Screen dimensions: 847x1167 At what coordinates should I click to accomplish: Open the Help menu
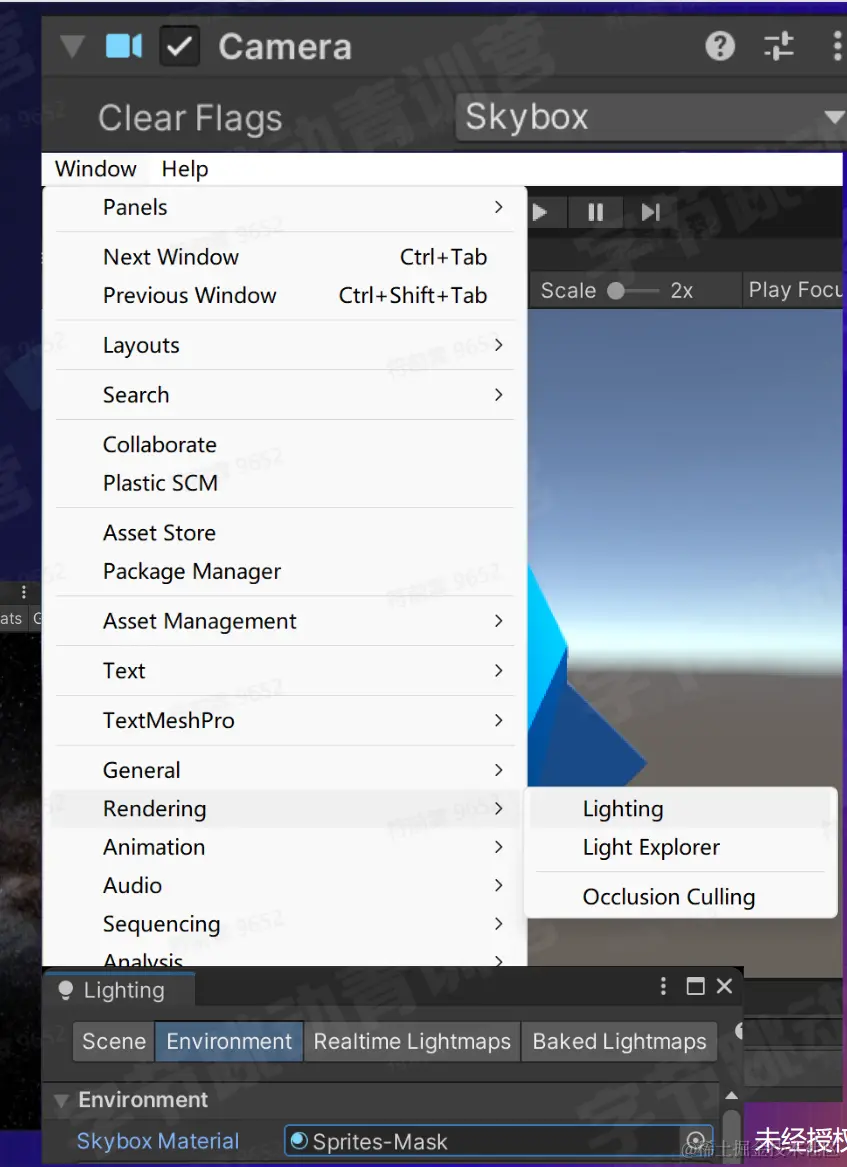185,169
